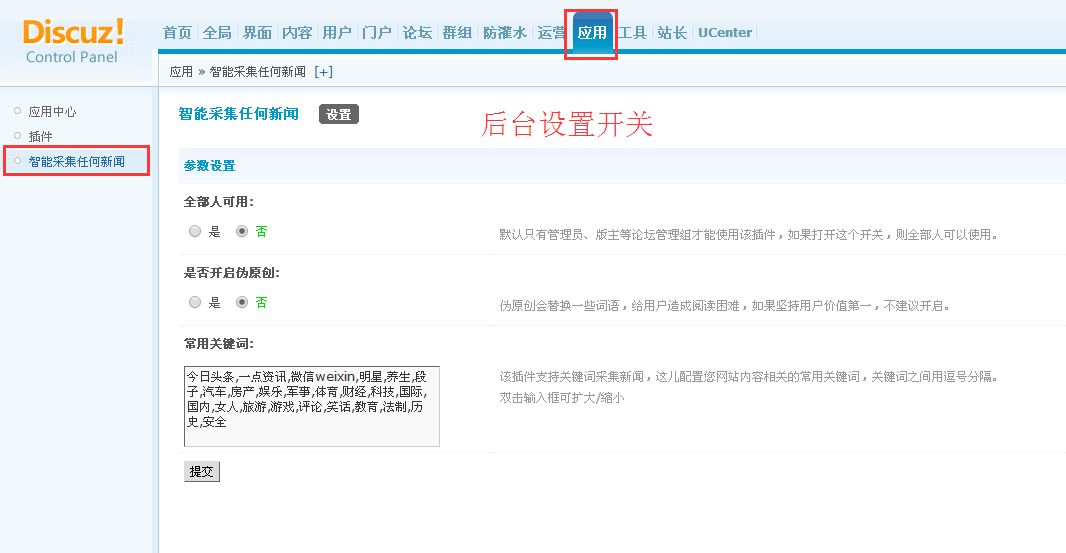
Task: Click the 是否开启伪原创 field label
Action: (231, 273)
